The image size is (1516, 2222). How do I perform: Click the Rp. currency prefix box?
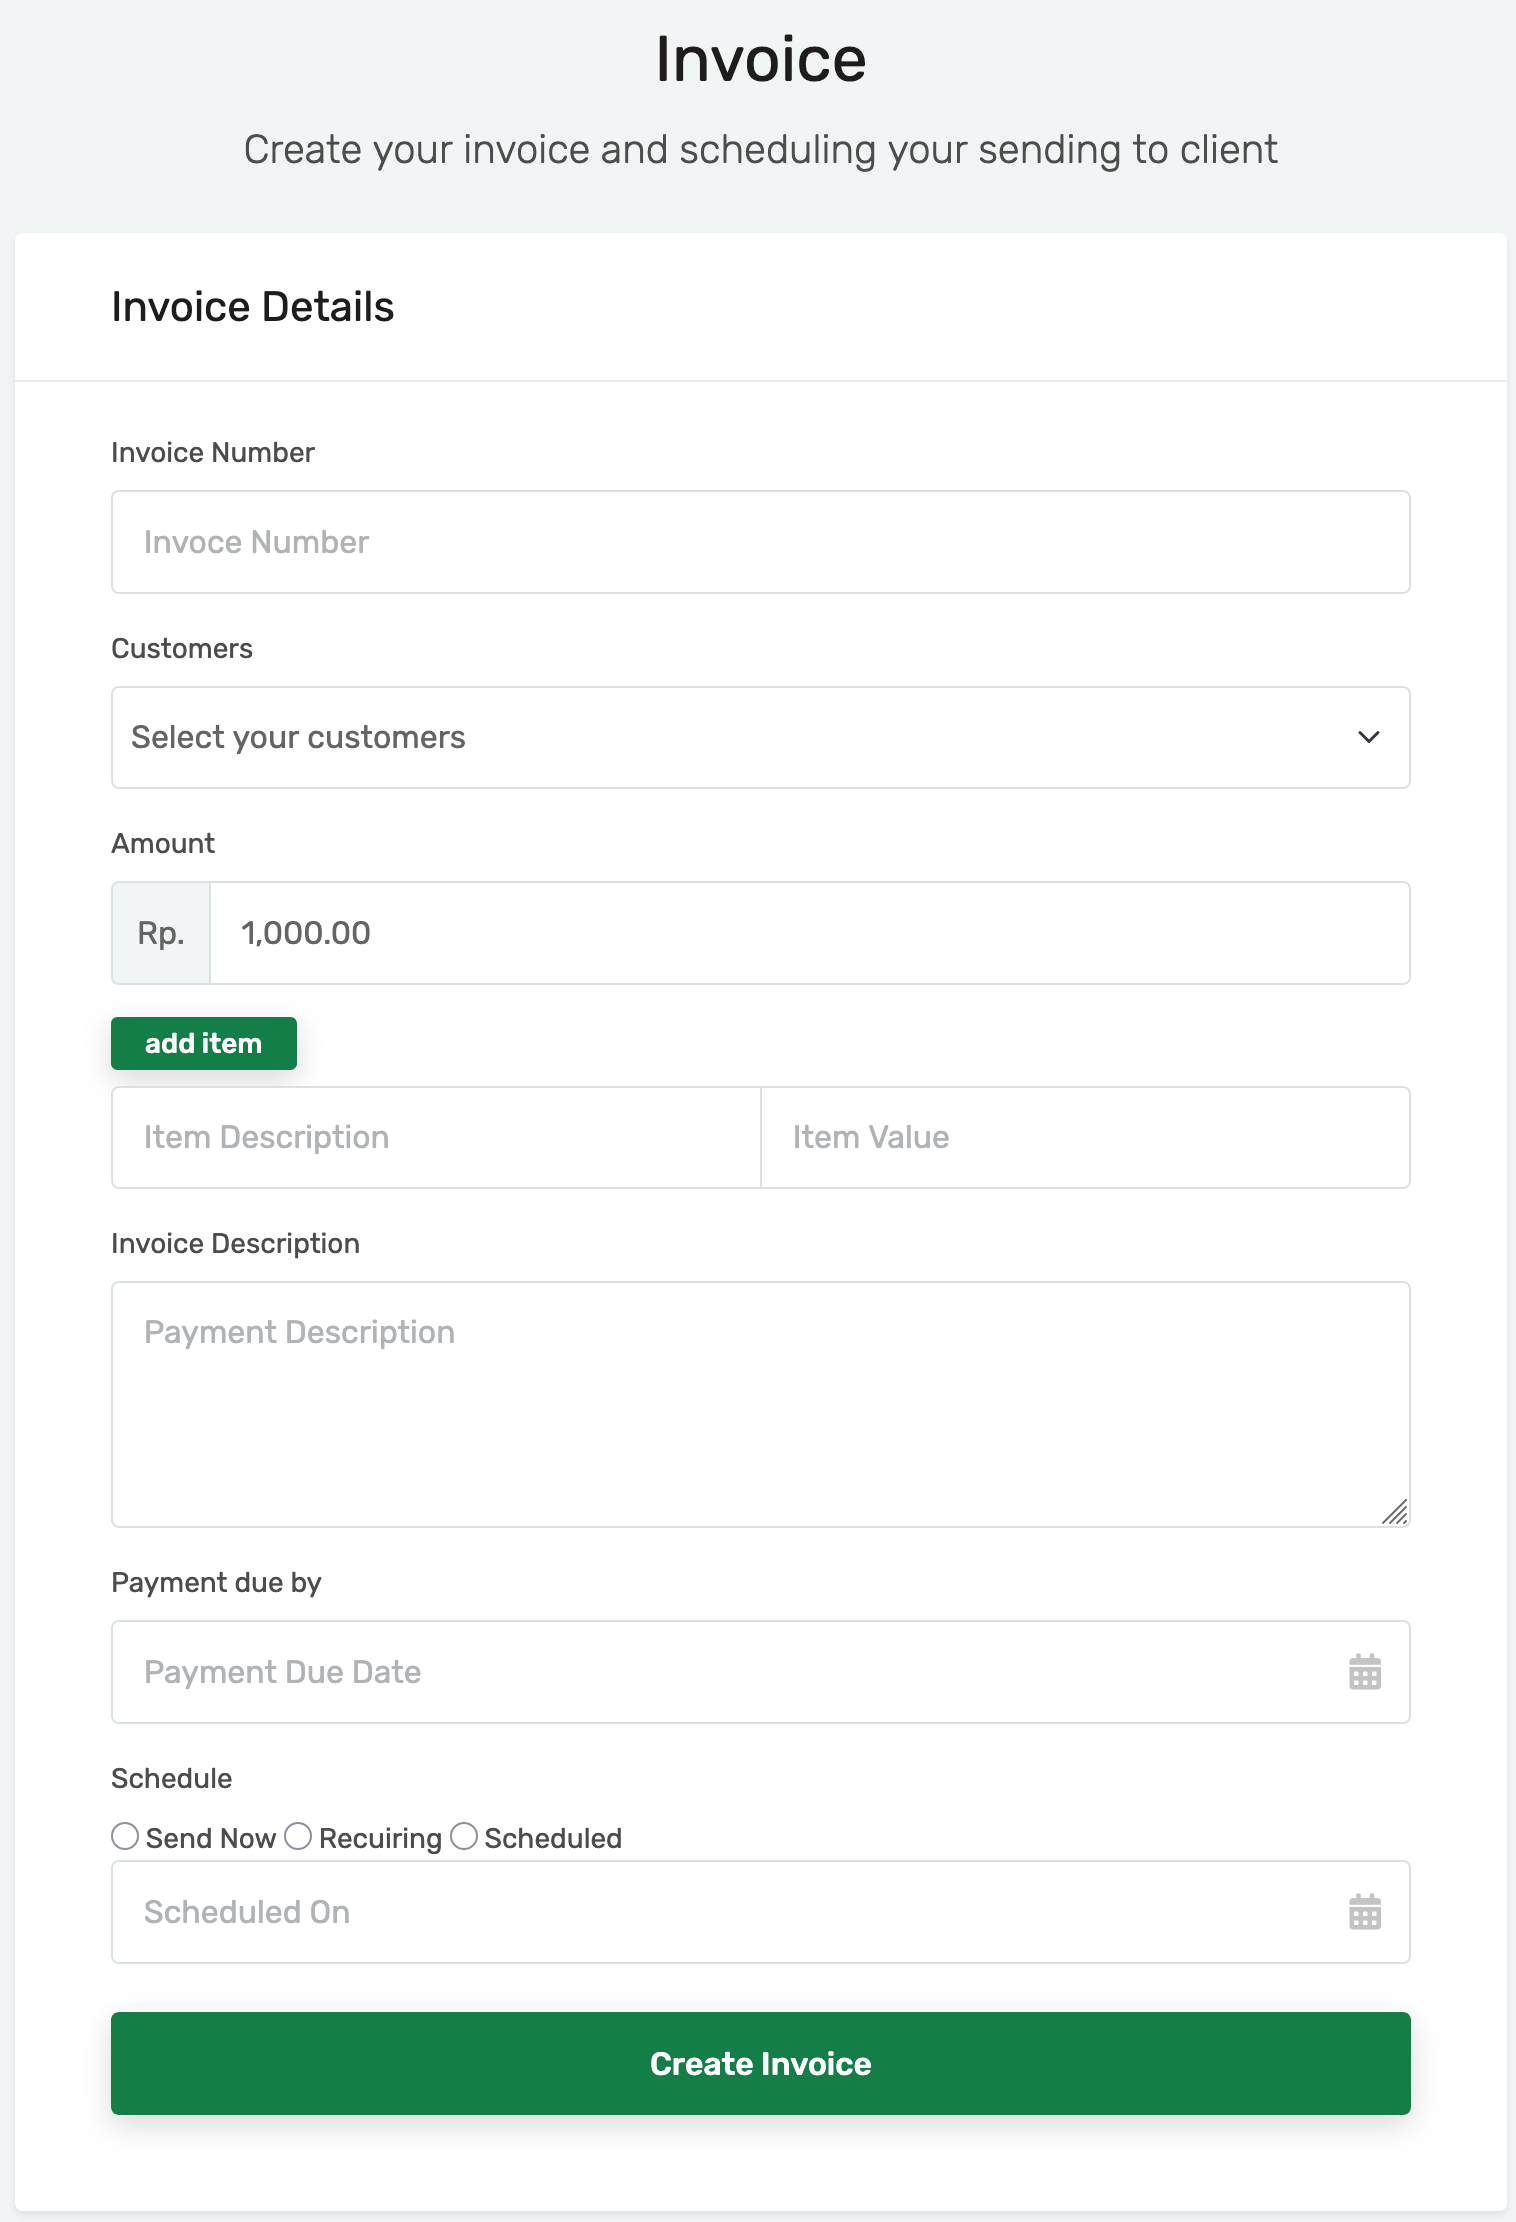pos(161,933)
